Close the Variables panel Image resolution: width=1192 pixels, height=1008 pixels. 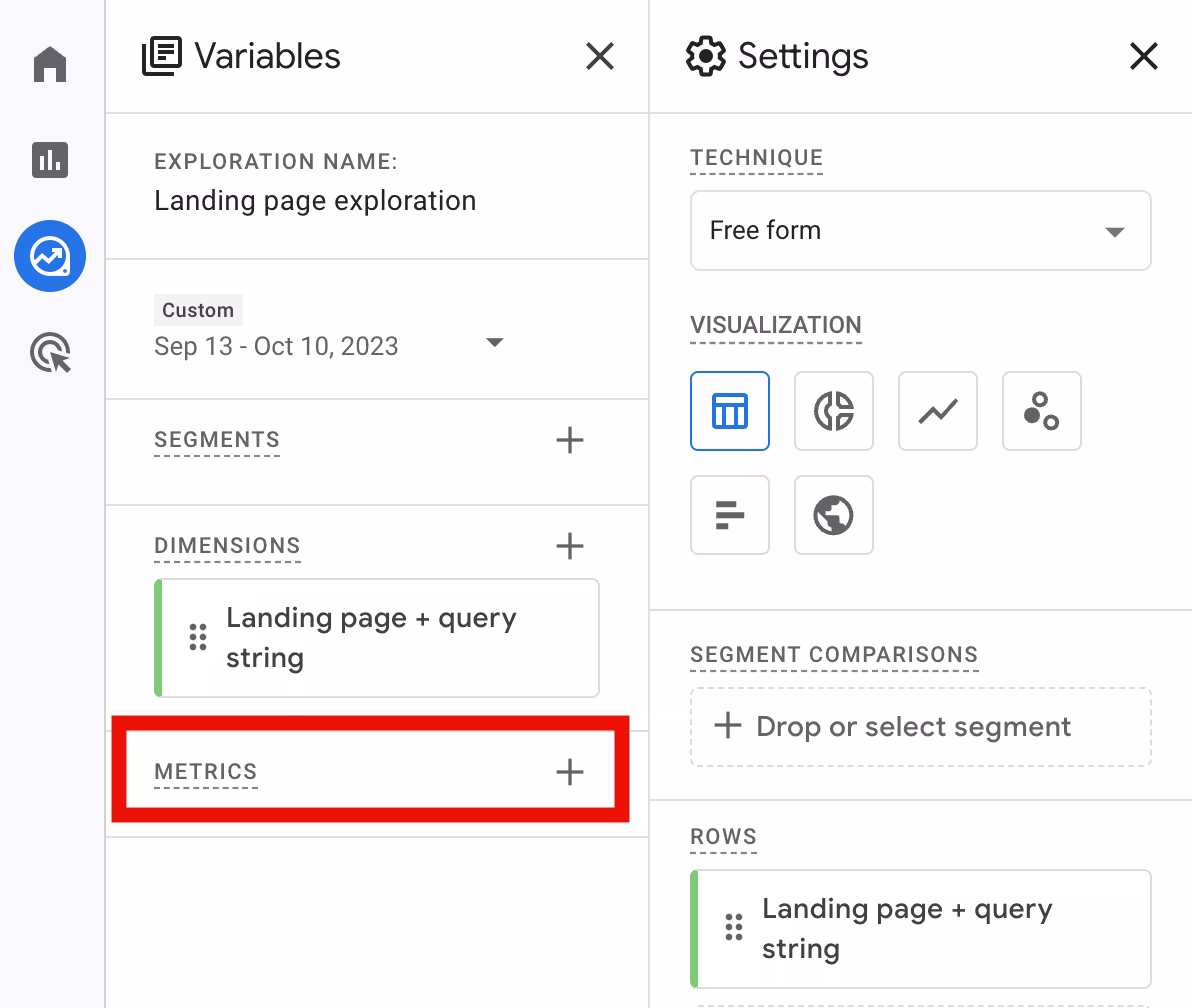tap(600, 56)
